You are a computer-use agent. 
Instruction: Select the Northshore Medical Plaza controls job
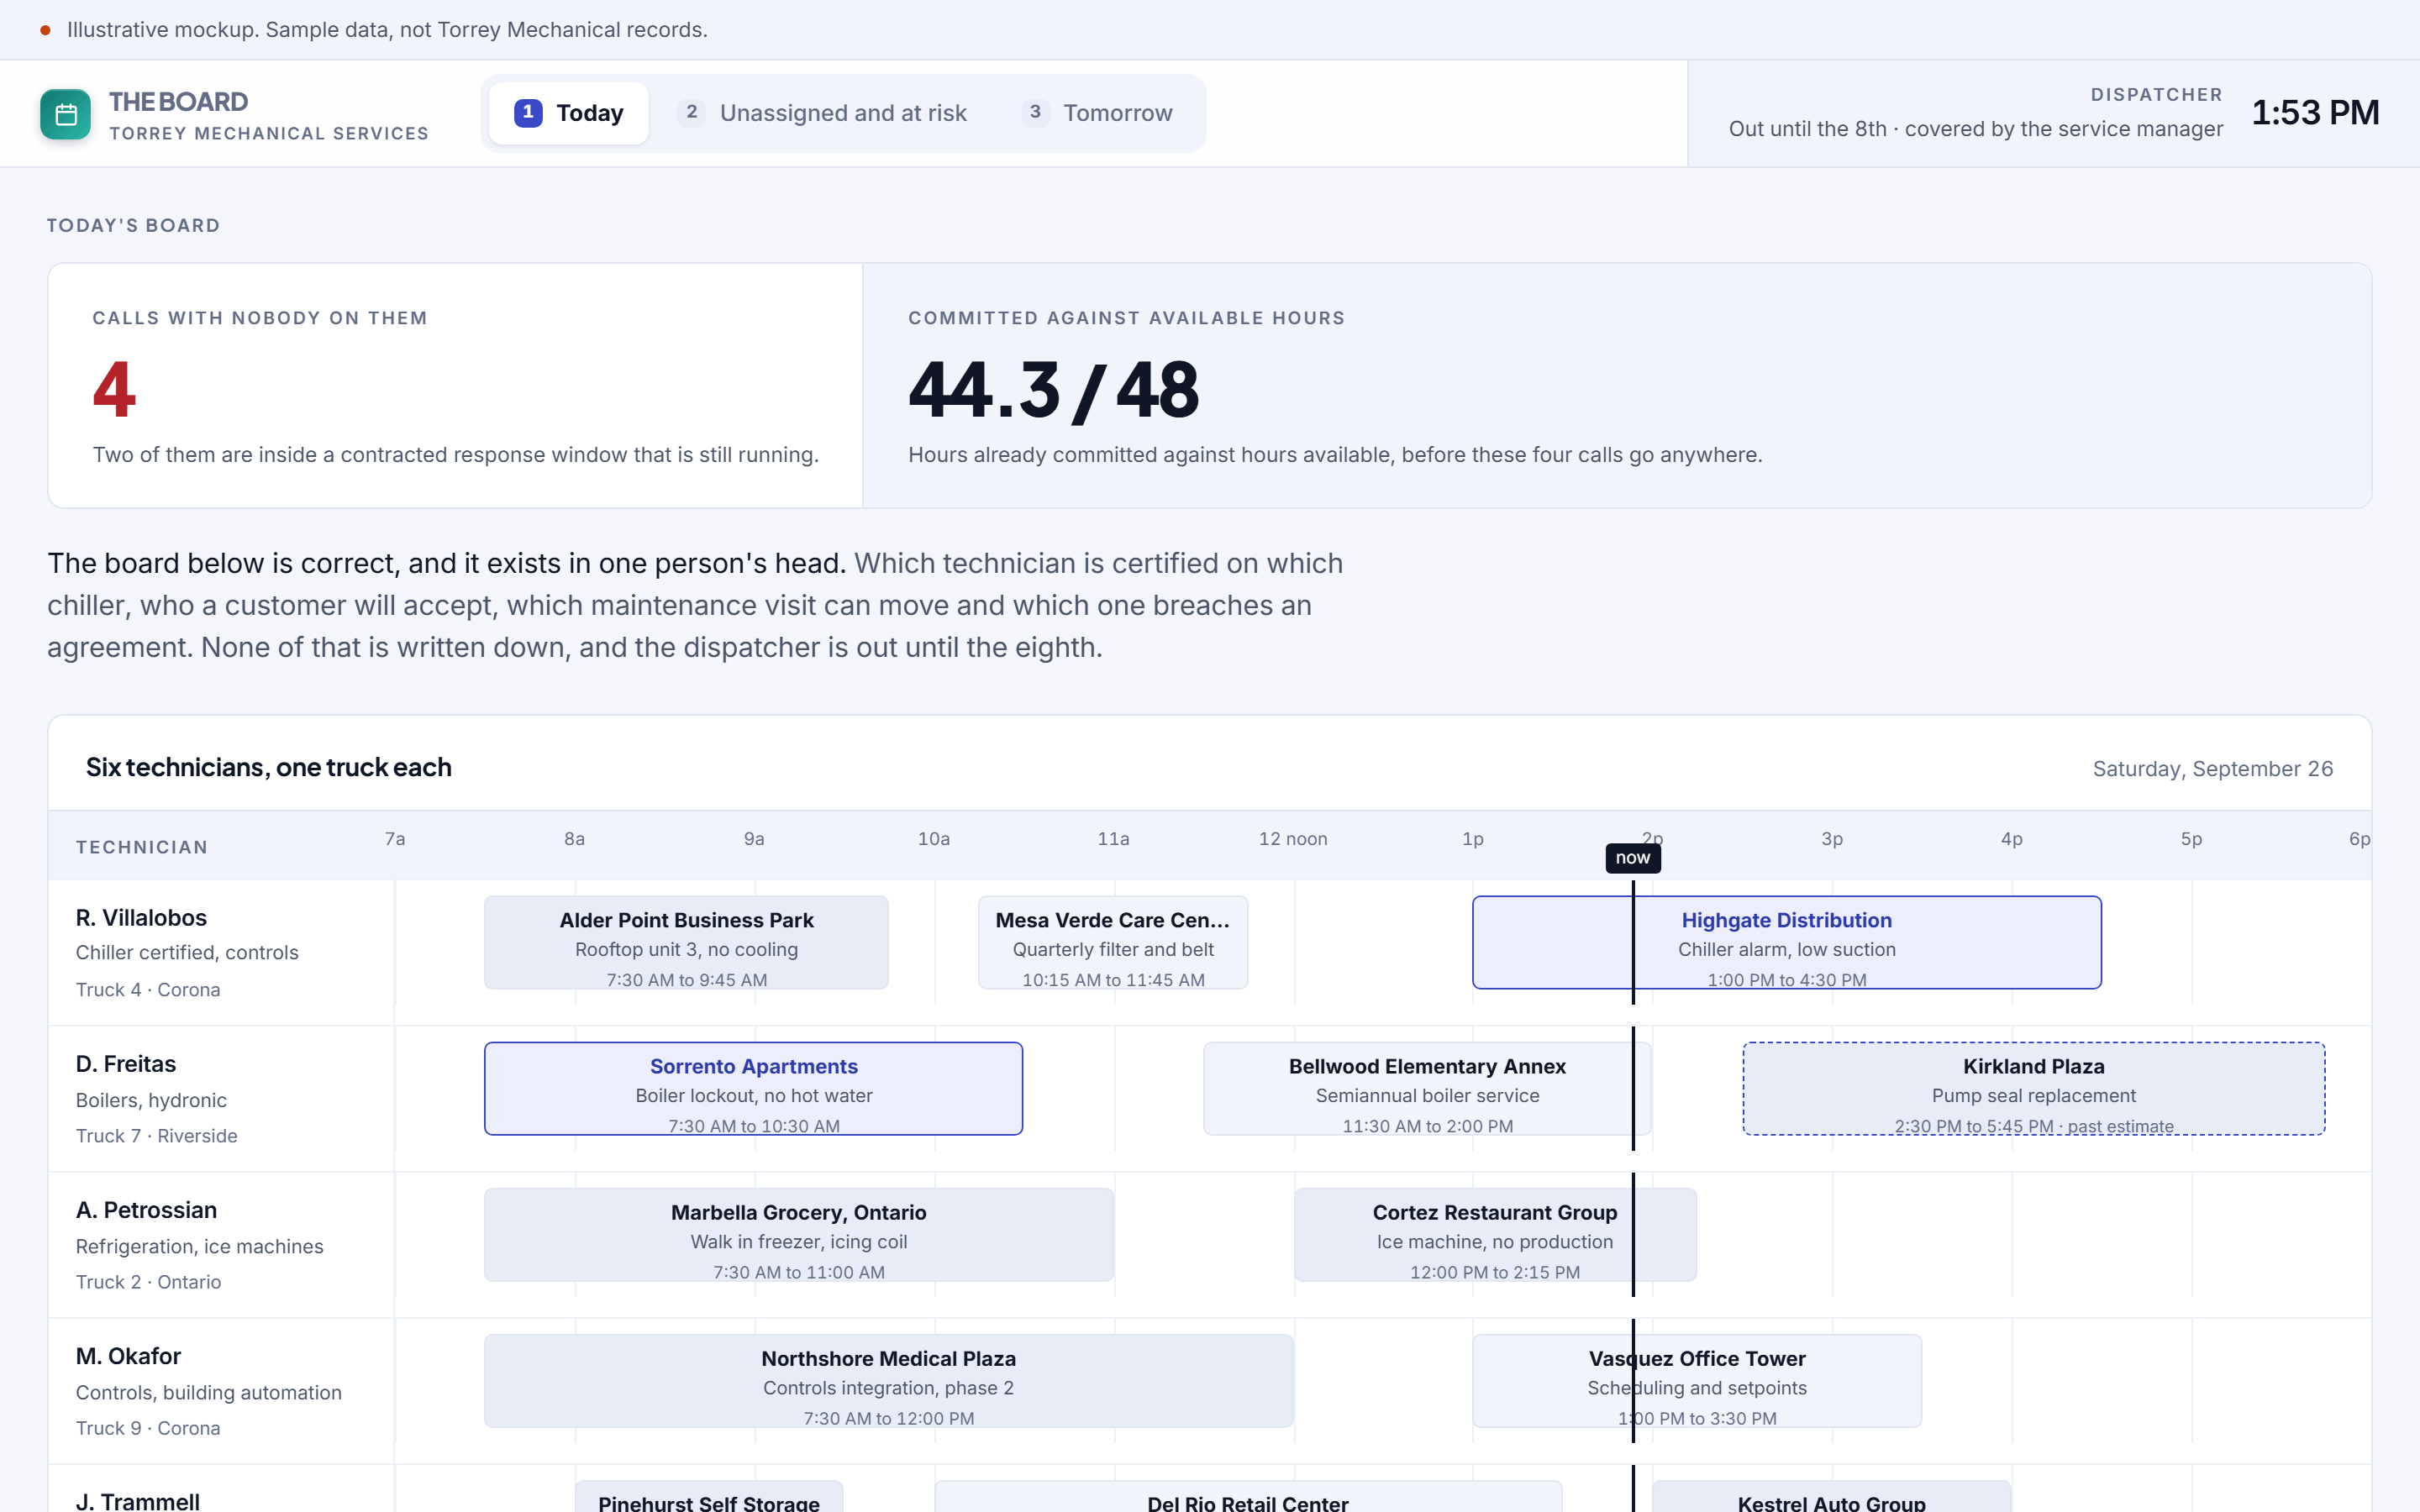click(x=888, y=1380)
